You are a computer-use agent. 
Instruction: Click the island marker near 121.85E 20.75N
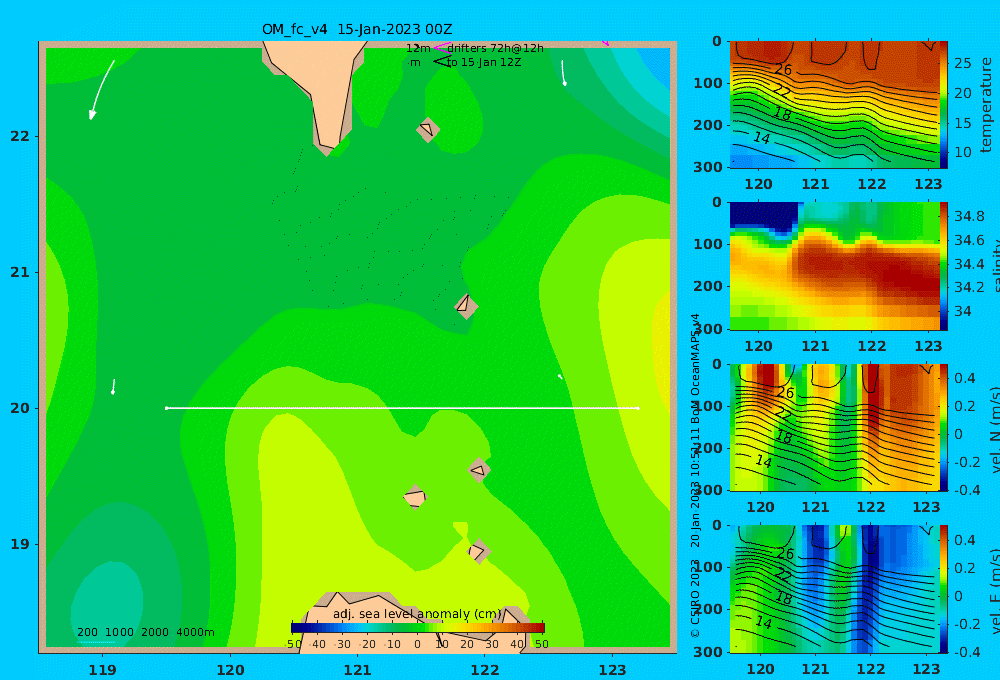466,306
